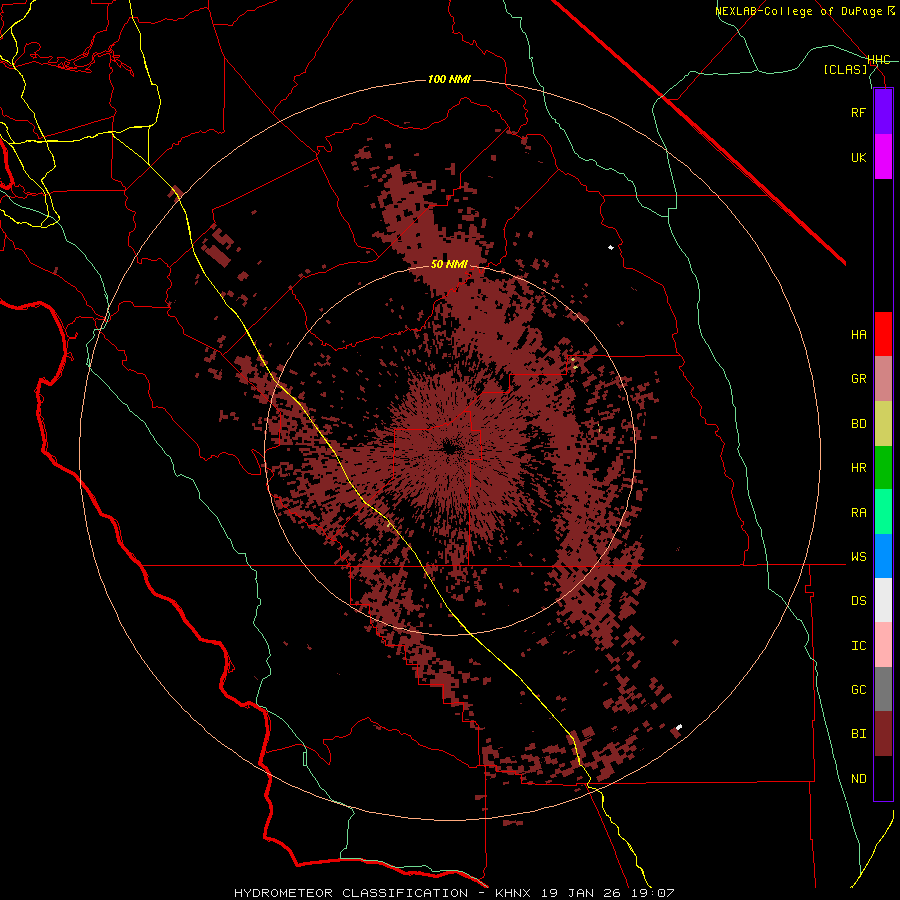900x900 pixels.
Task: Click the pink GR legend color swatch
Action: click(883, 379)
